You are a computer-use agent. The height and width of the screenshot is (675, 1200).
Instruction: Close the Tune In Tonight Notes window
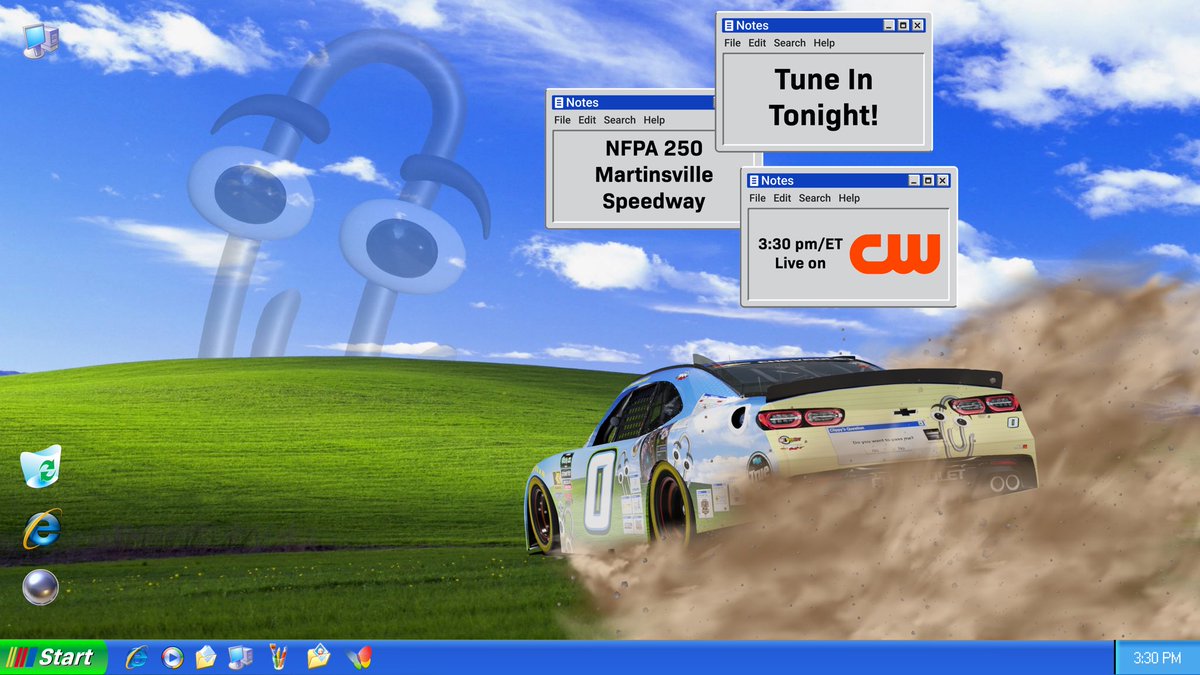pyautogui.click(x=918, y=25)
